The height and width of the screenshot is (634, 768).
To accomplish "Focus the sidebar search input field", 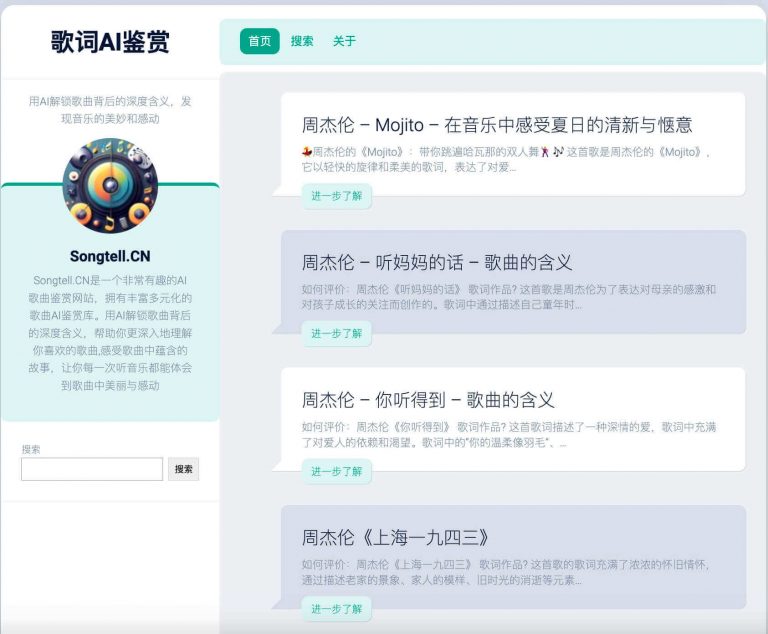I will click(x=92, y=469).
